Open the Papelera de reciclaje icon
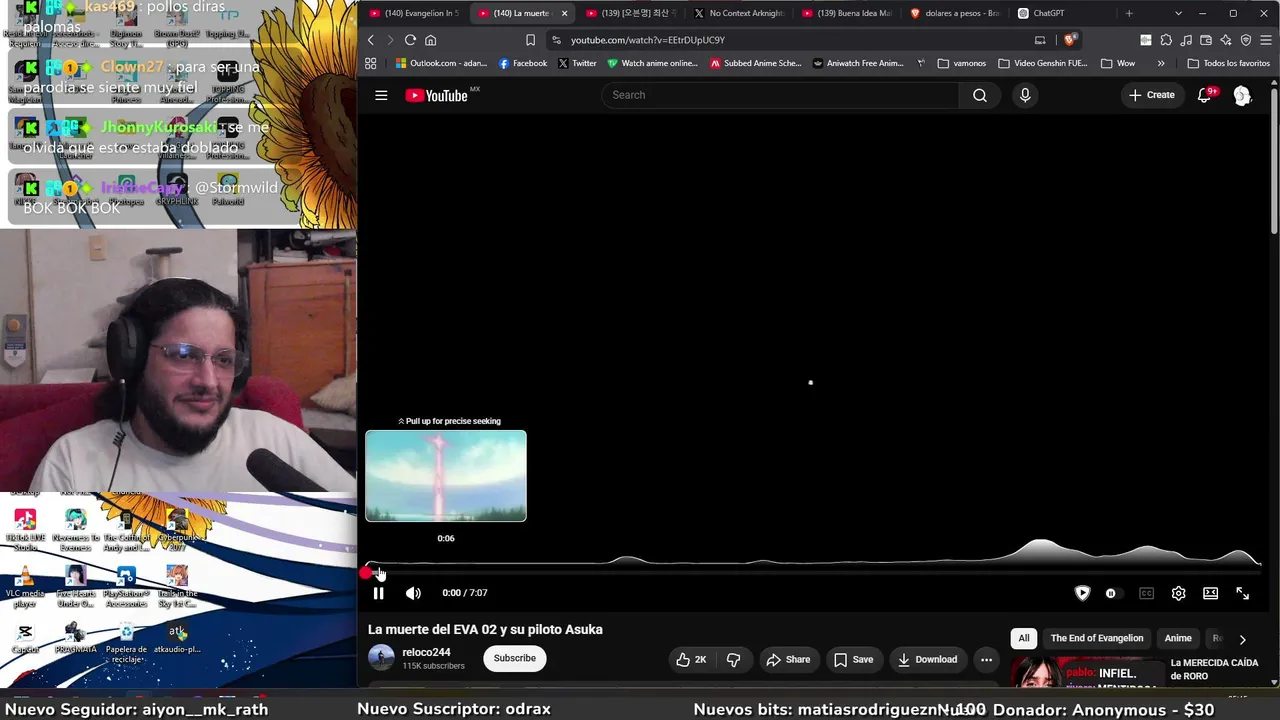Image resolution: width=1280 pixels, height=720 pixels. click(x=126, y=640)
